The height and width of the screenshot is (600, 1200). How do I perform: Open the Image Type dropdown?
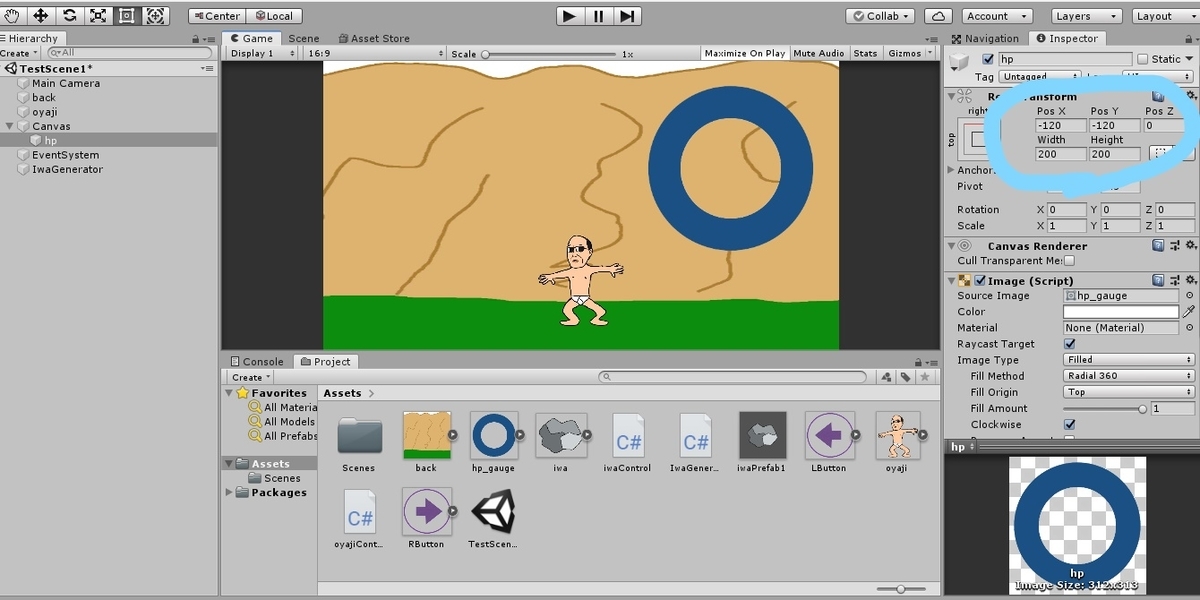point(1129,360)
